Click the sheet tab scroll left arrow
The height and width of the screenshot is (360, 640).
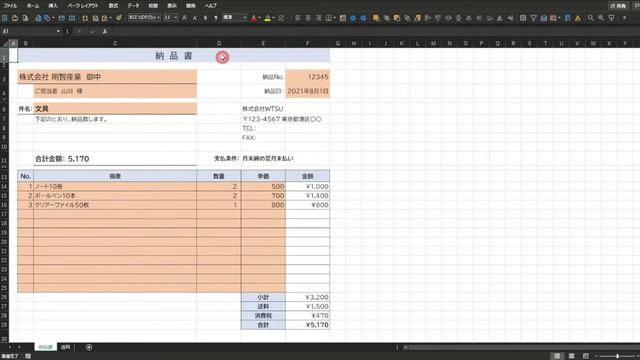tap(9, 347)
